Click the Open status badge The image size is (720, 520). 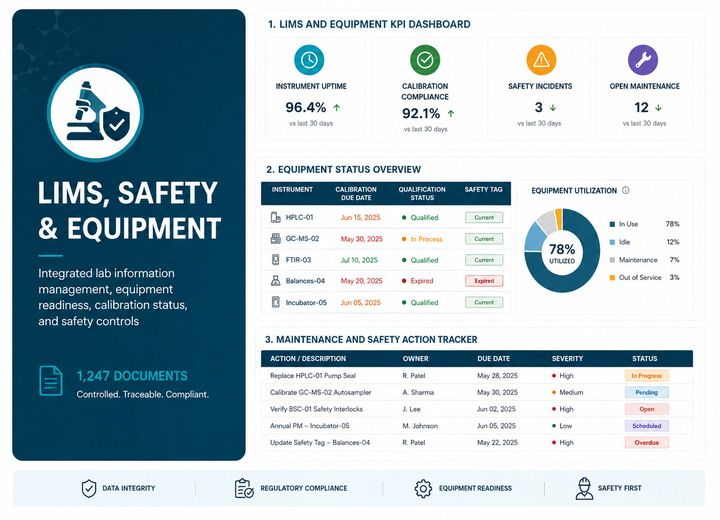tap(647, 409)
